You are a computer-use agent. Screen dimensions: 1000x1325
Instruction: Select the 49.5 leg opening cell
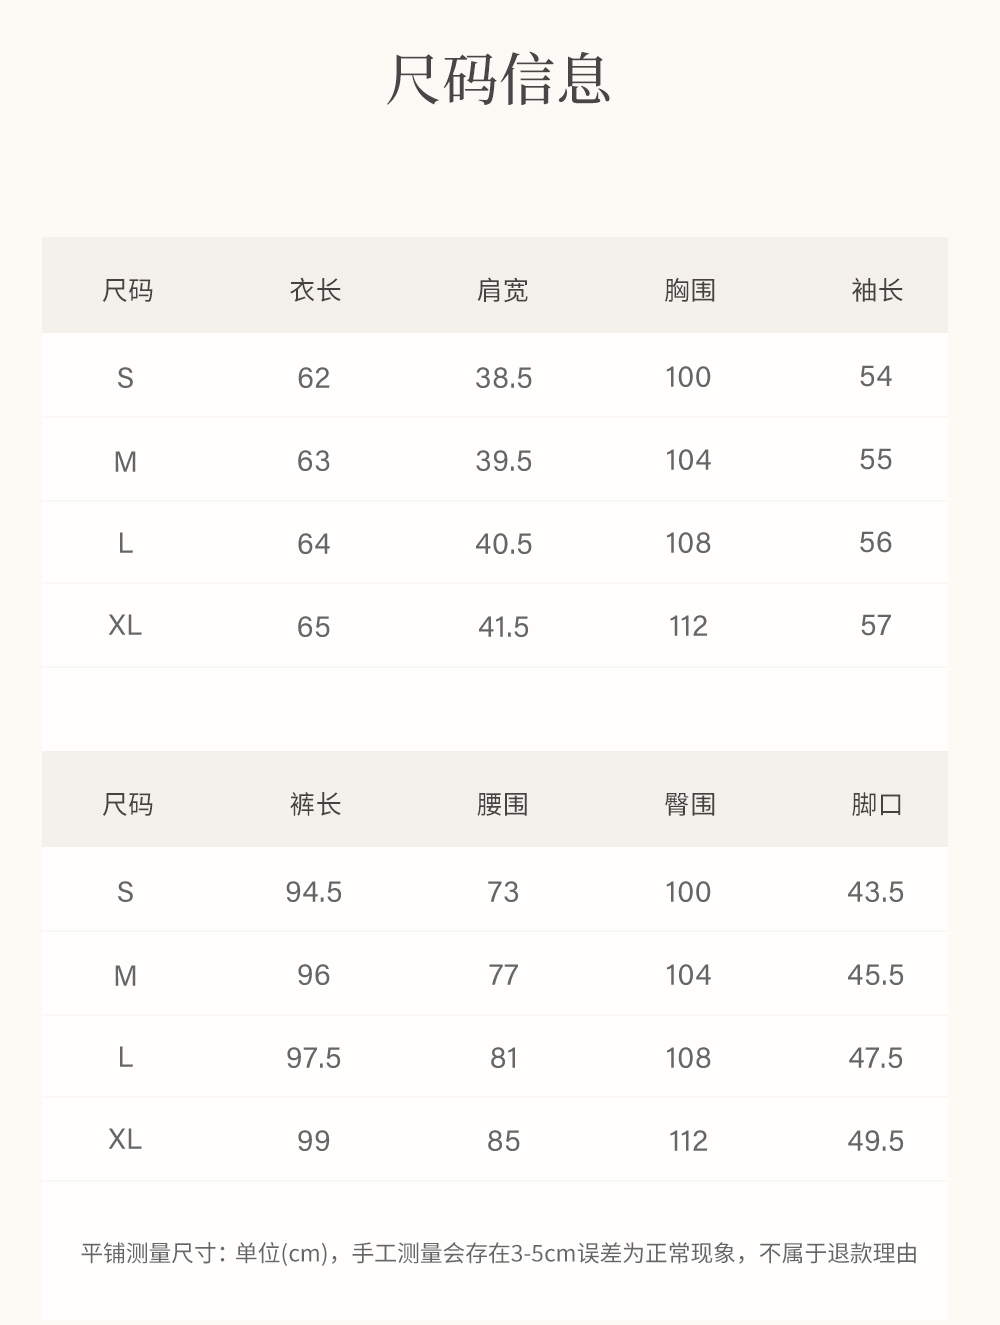pyautogui.click(x=875, y=1141)
